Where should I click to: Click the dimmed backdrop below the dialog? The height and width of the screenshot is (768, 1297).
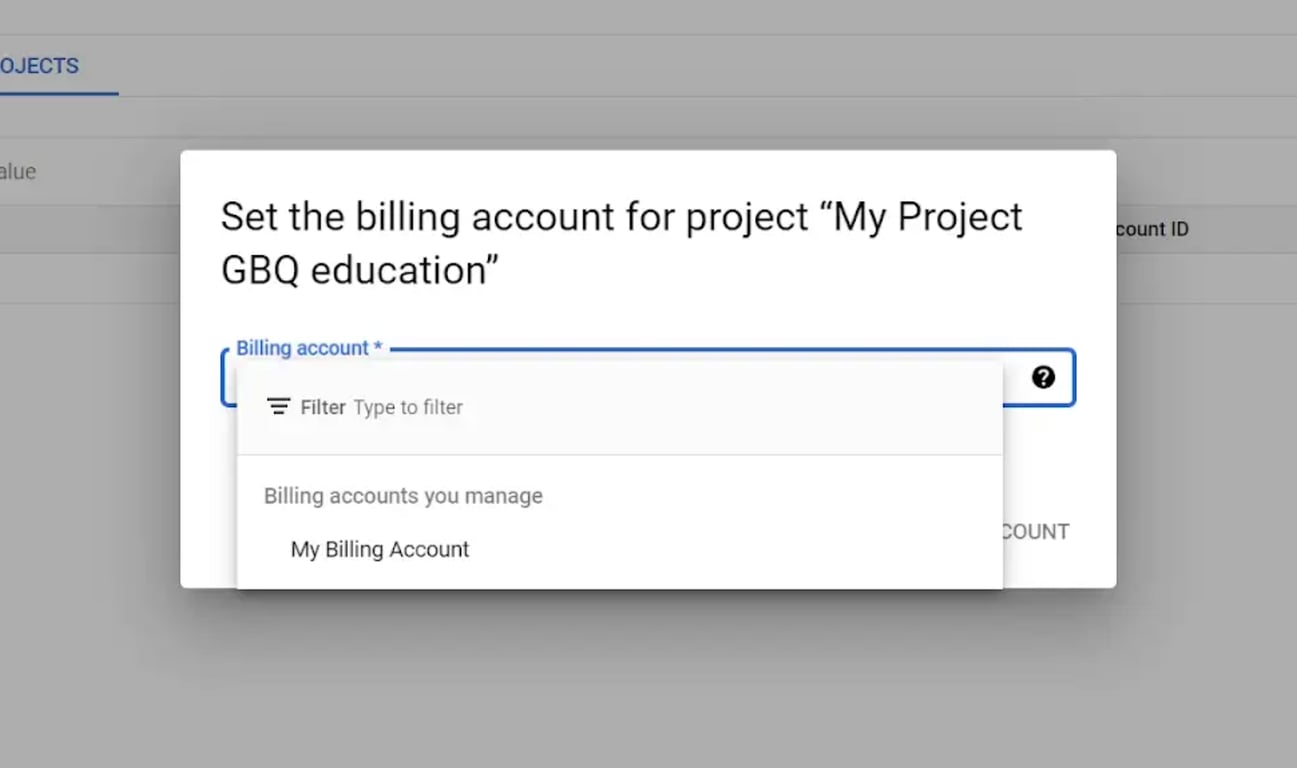pos(648,680)
